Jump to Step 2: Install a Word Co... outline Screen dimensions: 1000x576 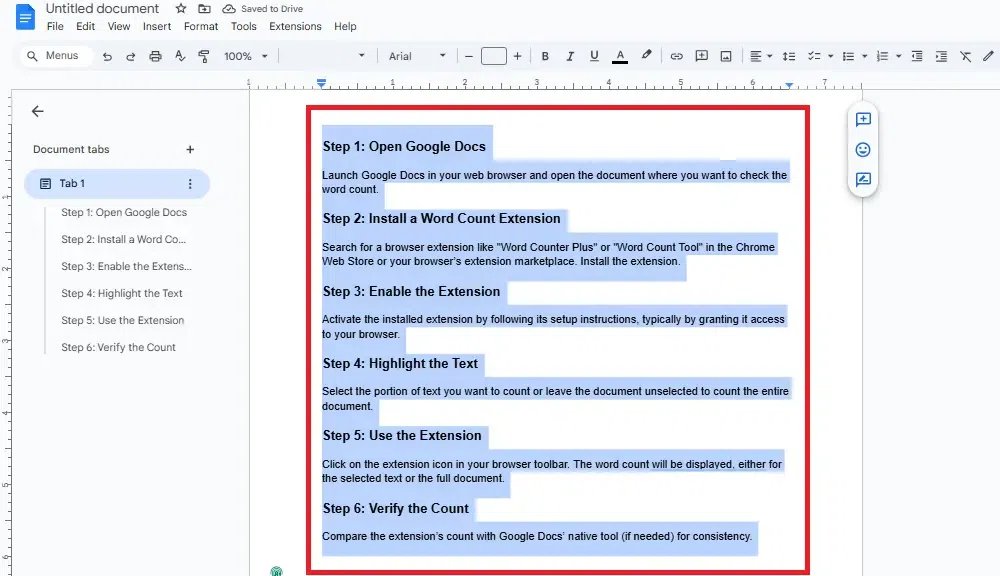pos(124,239)
